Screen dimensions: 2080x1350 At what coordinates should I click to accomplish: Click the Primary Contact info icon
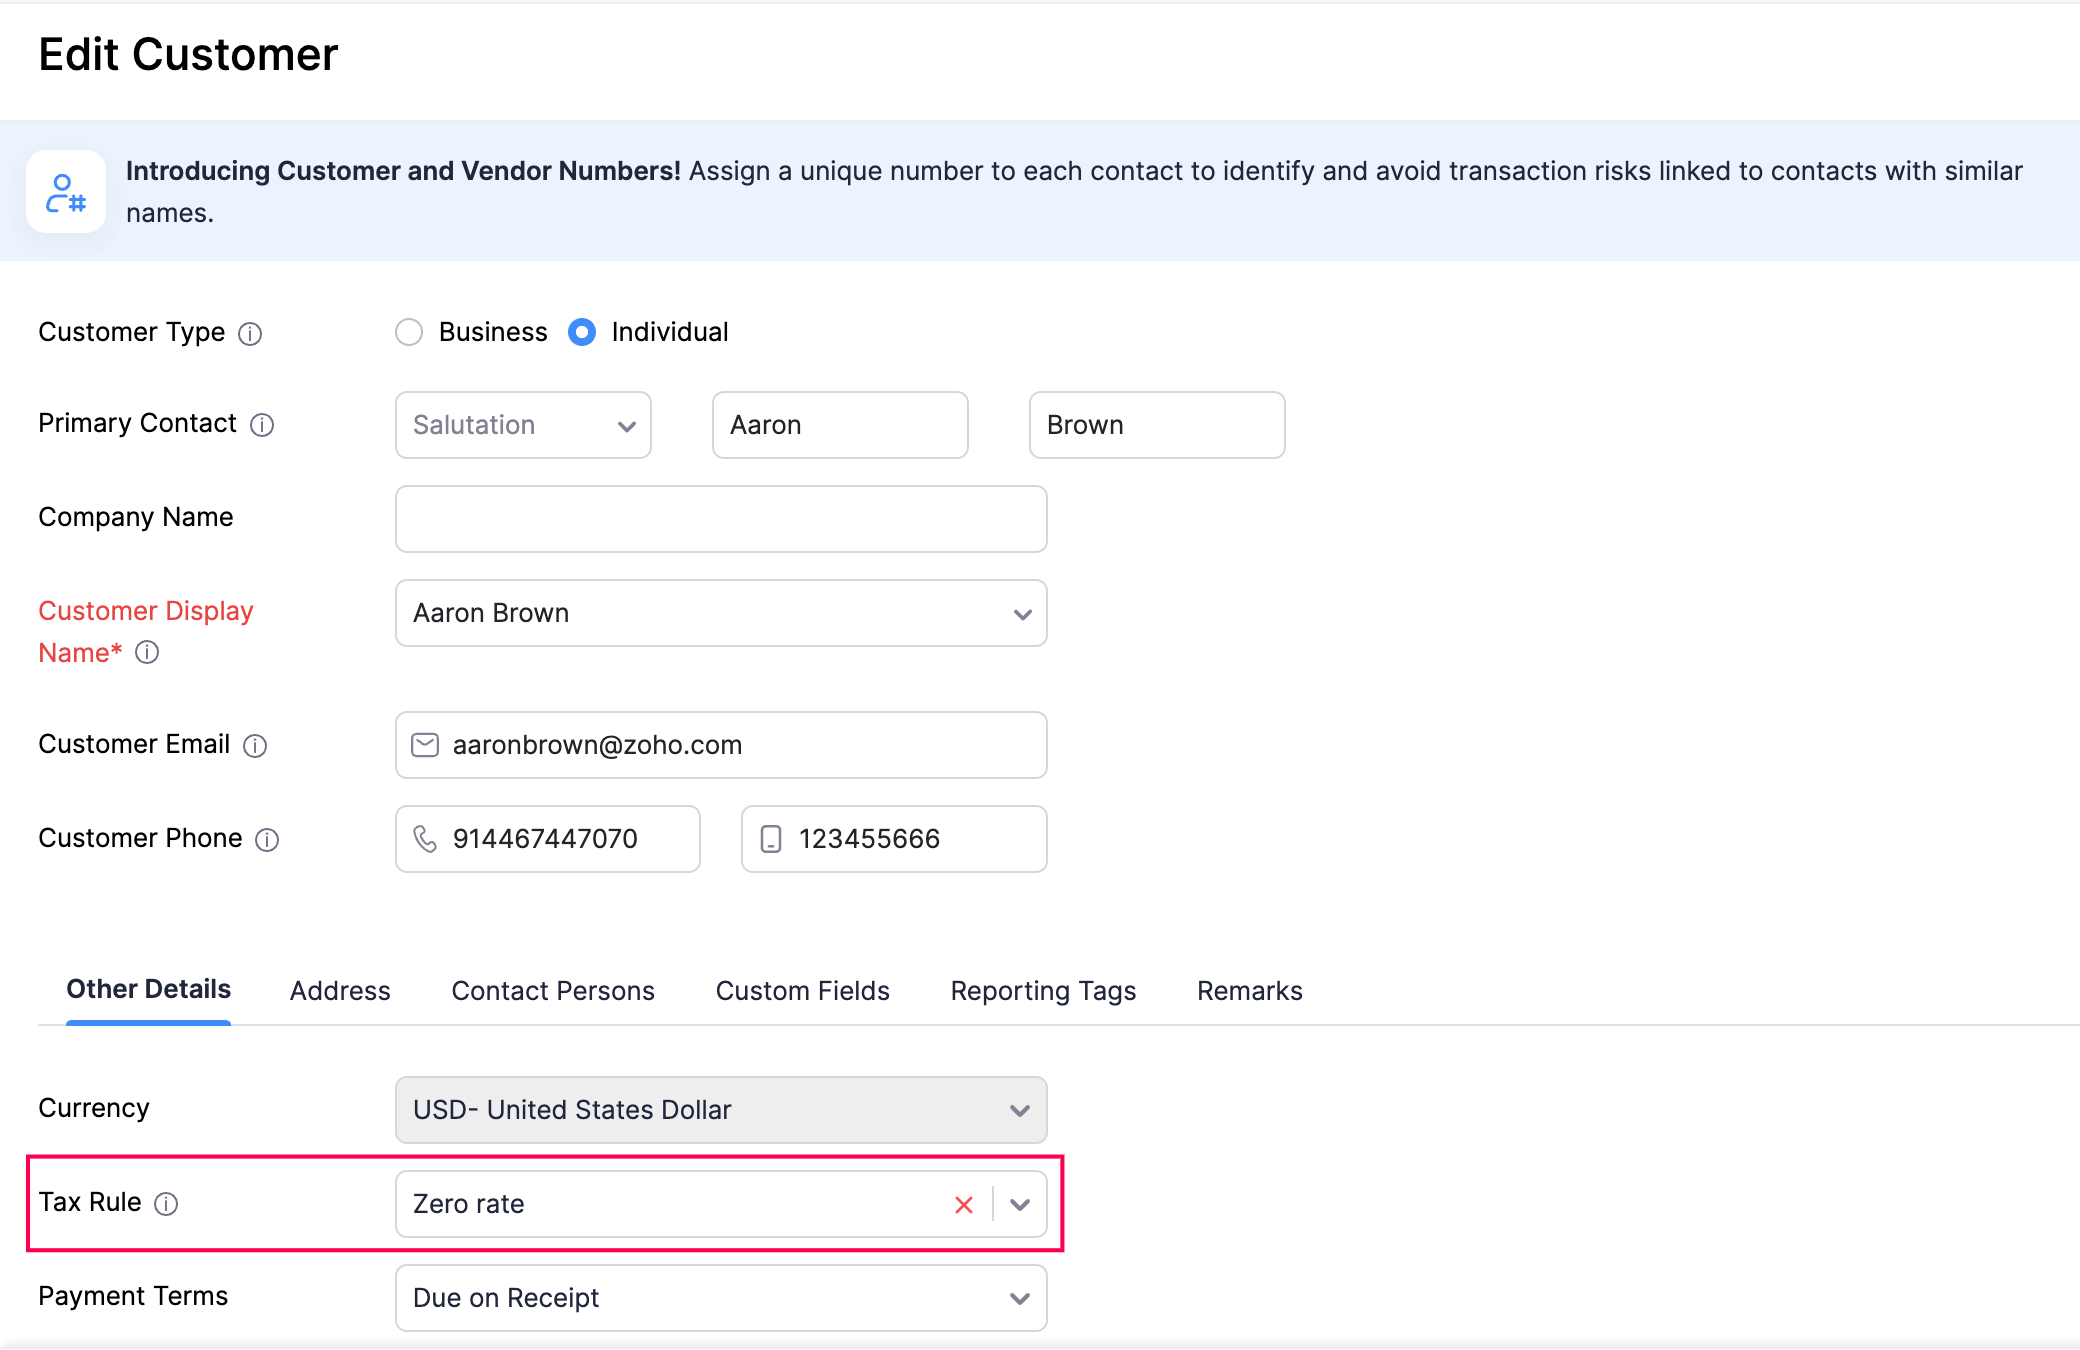(262, 425)
